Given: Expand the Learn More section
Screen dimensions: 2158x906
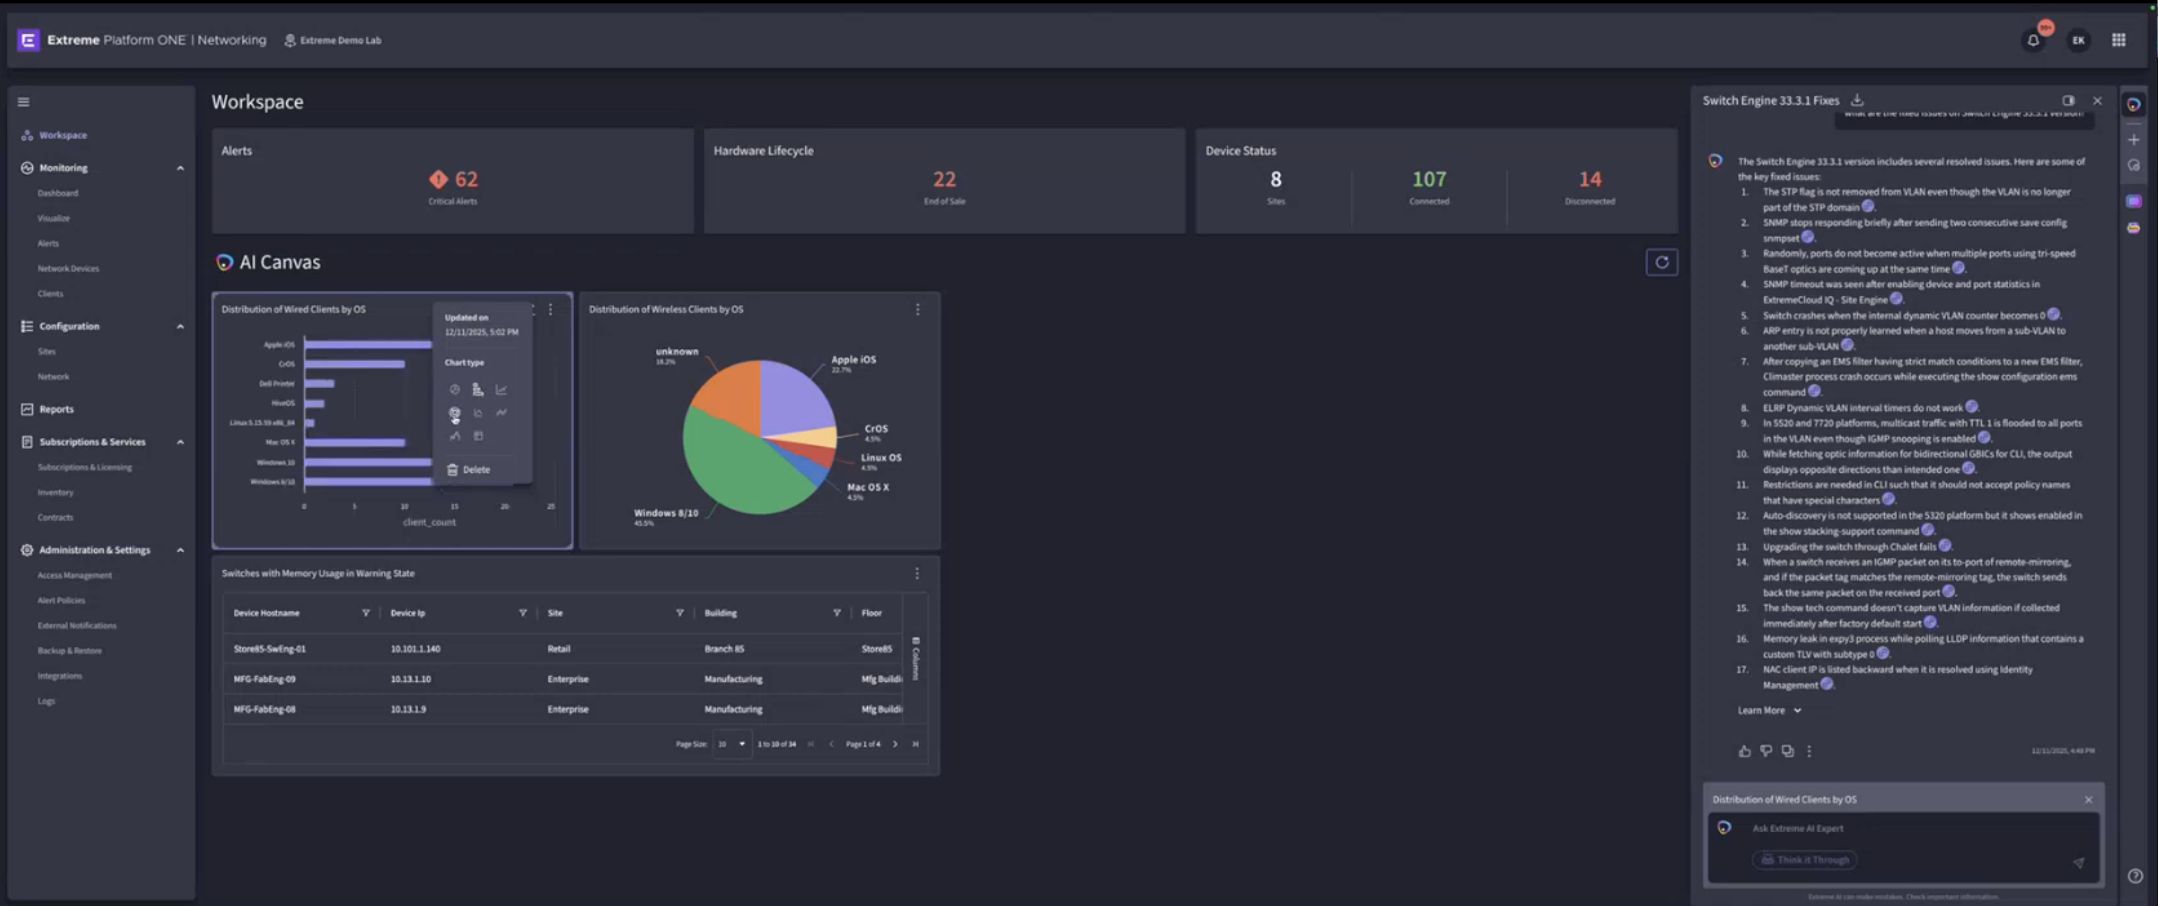Looking at the screenshot, I should click(x=1769, y=711).
